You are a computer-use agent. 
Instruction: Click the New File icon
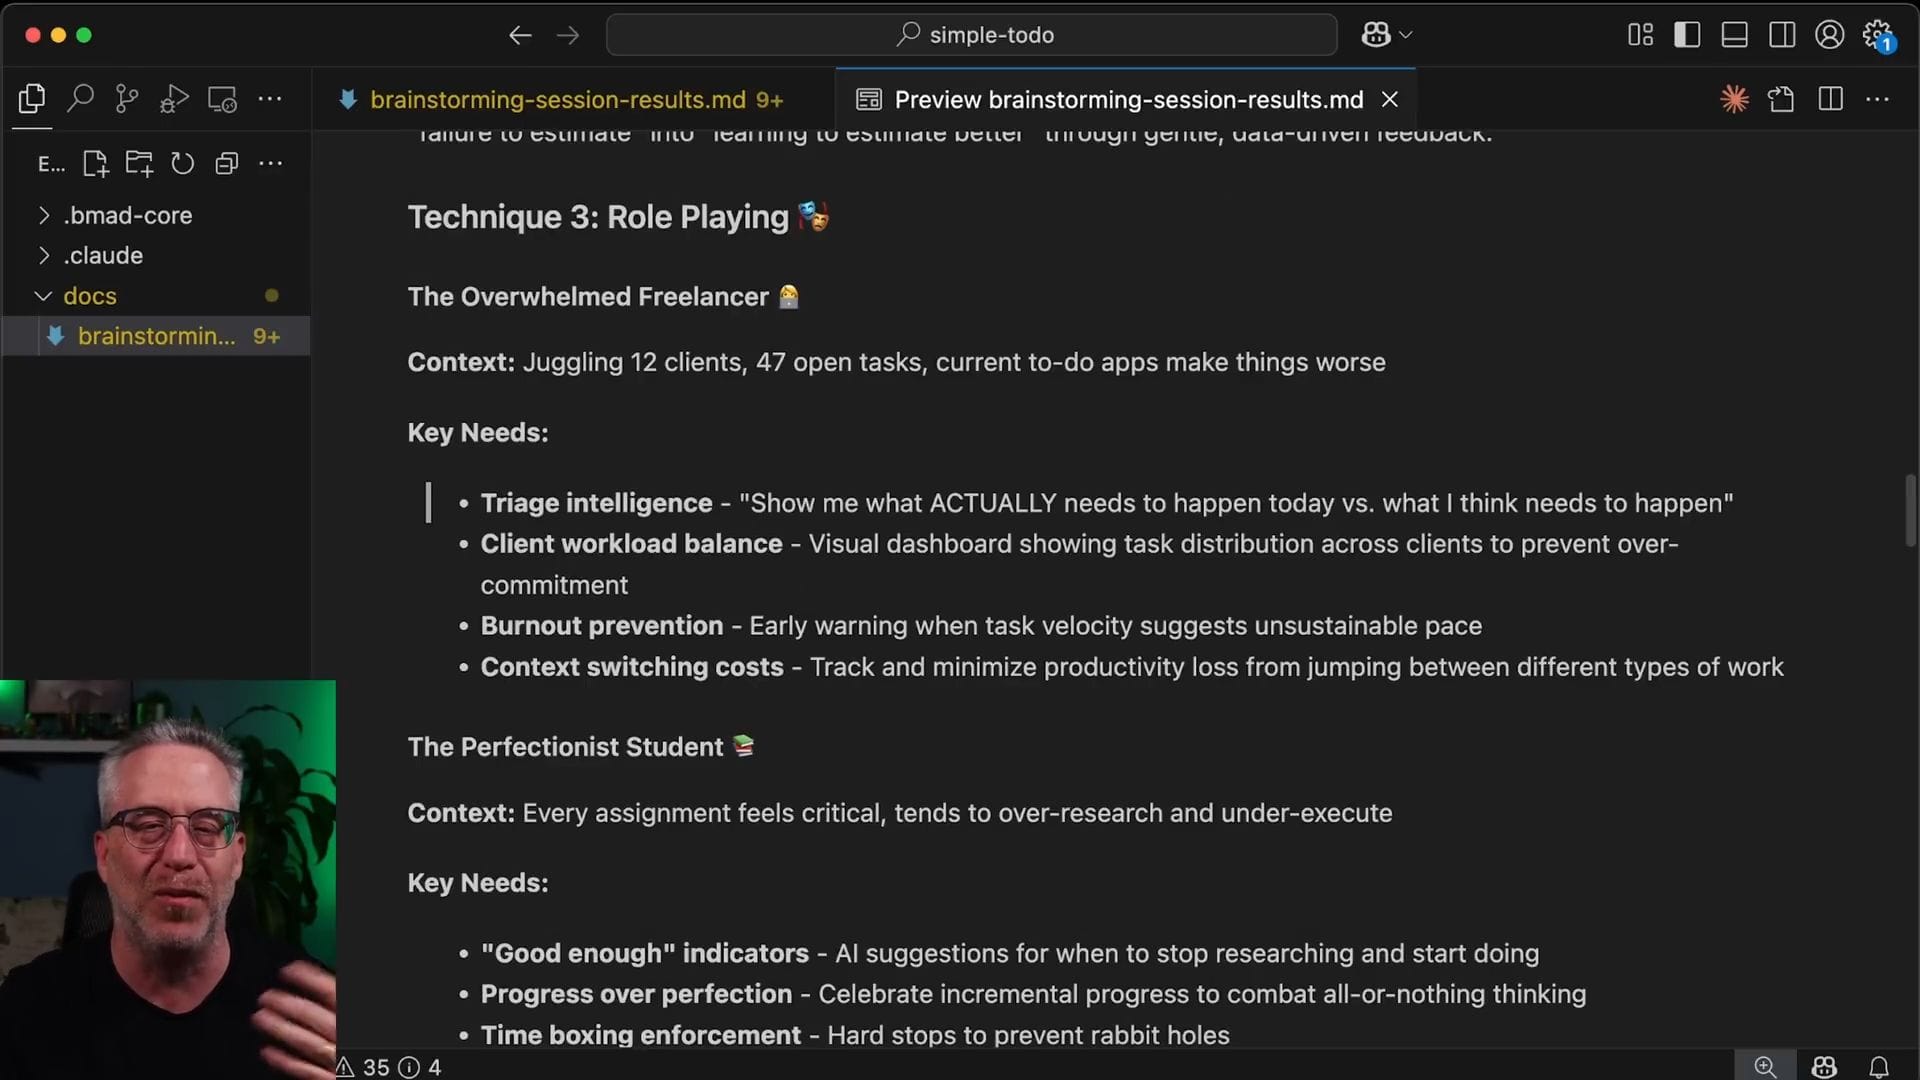click(95, 163)
